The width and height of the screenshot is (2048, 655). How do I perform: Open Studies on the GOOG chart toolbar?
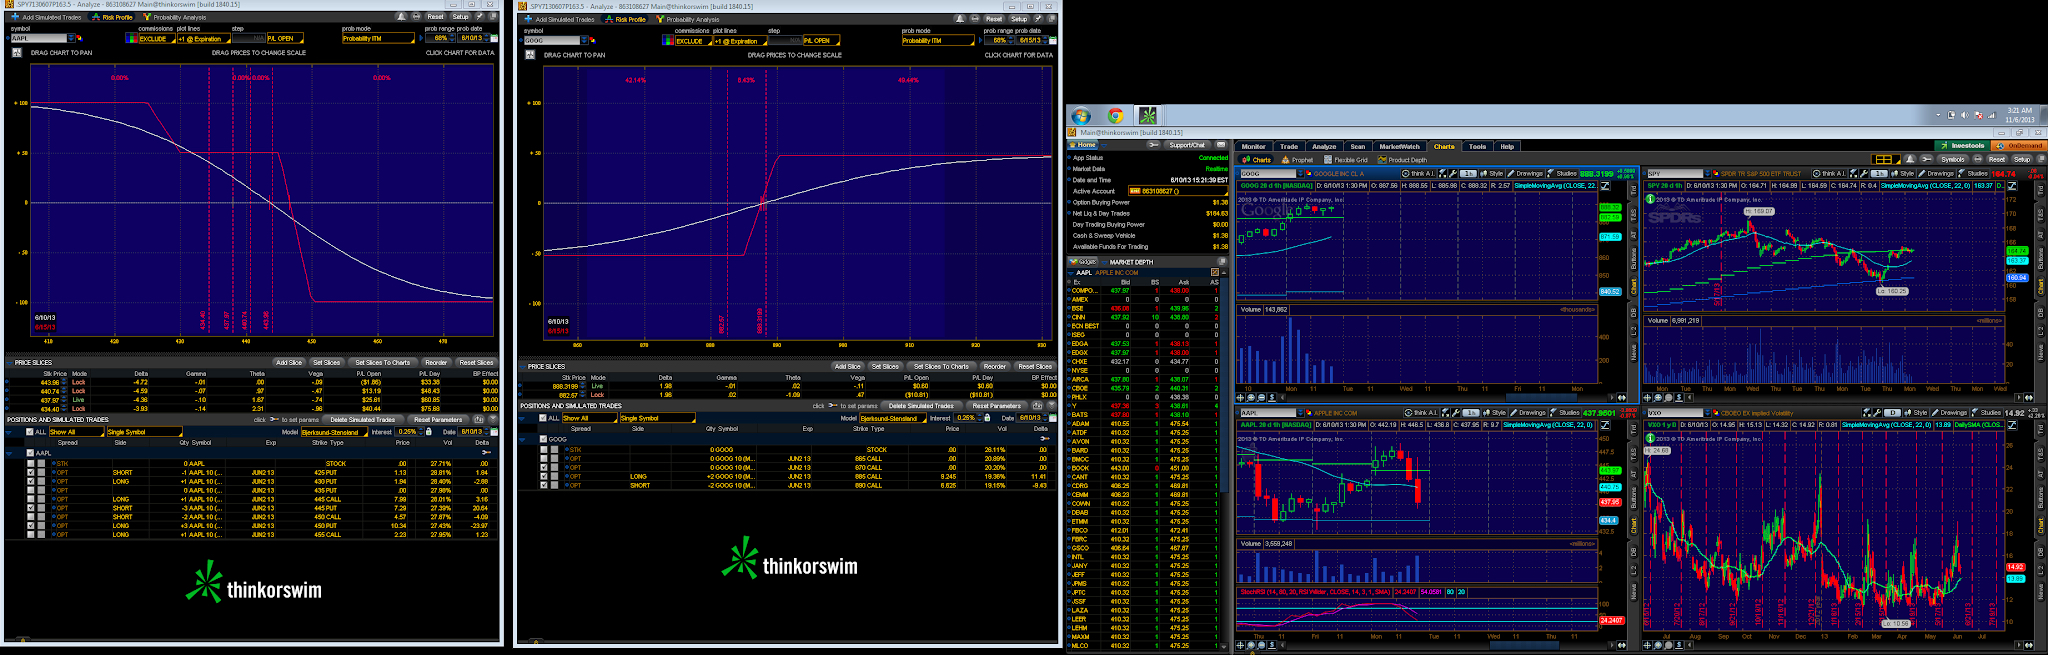coord(1562,174)
